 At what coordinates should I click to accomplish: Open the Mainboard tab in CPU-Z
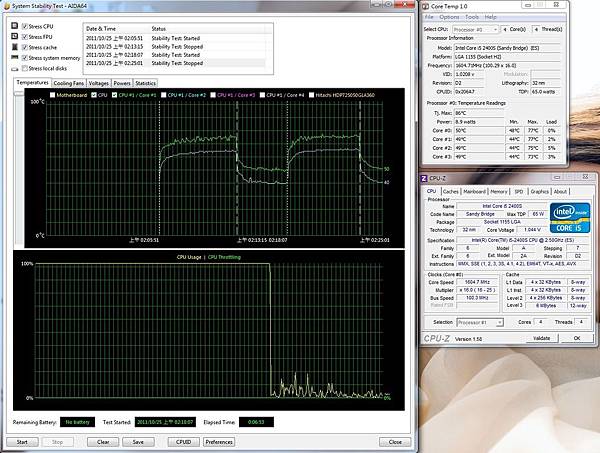474,191
